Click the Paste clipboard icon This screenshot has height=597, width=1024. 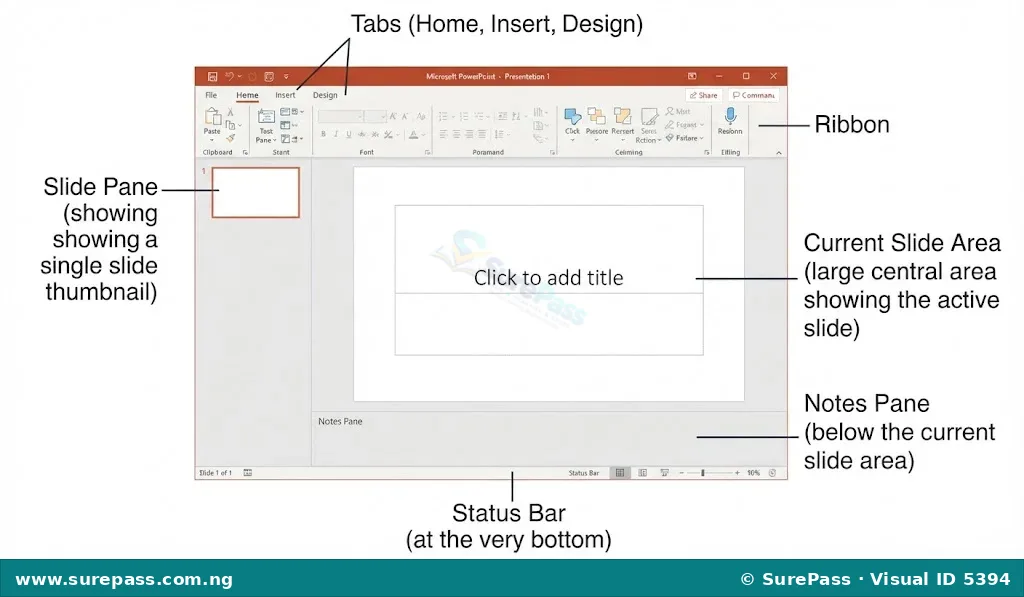(x=212, y=117)
